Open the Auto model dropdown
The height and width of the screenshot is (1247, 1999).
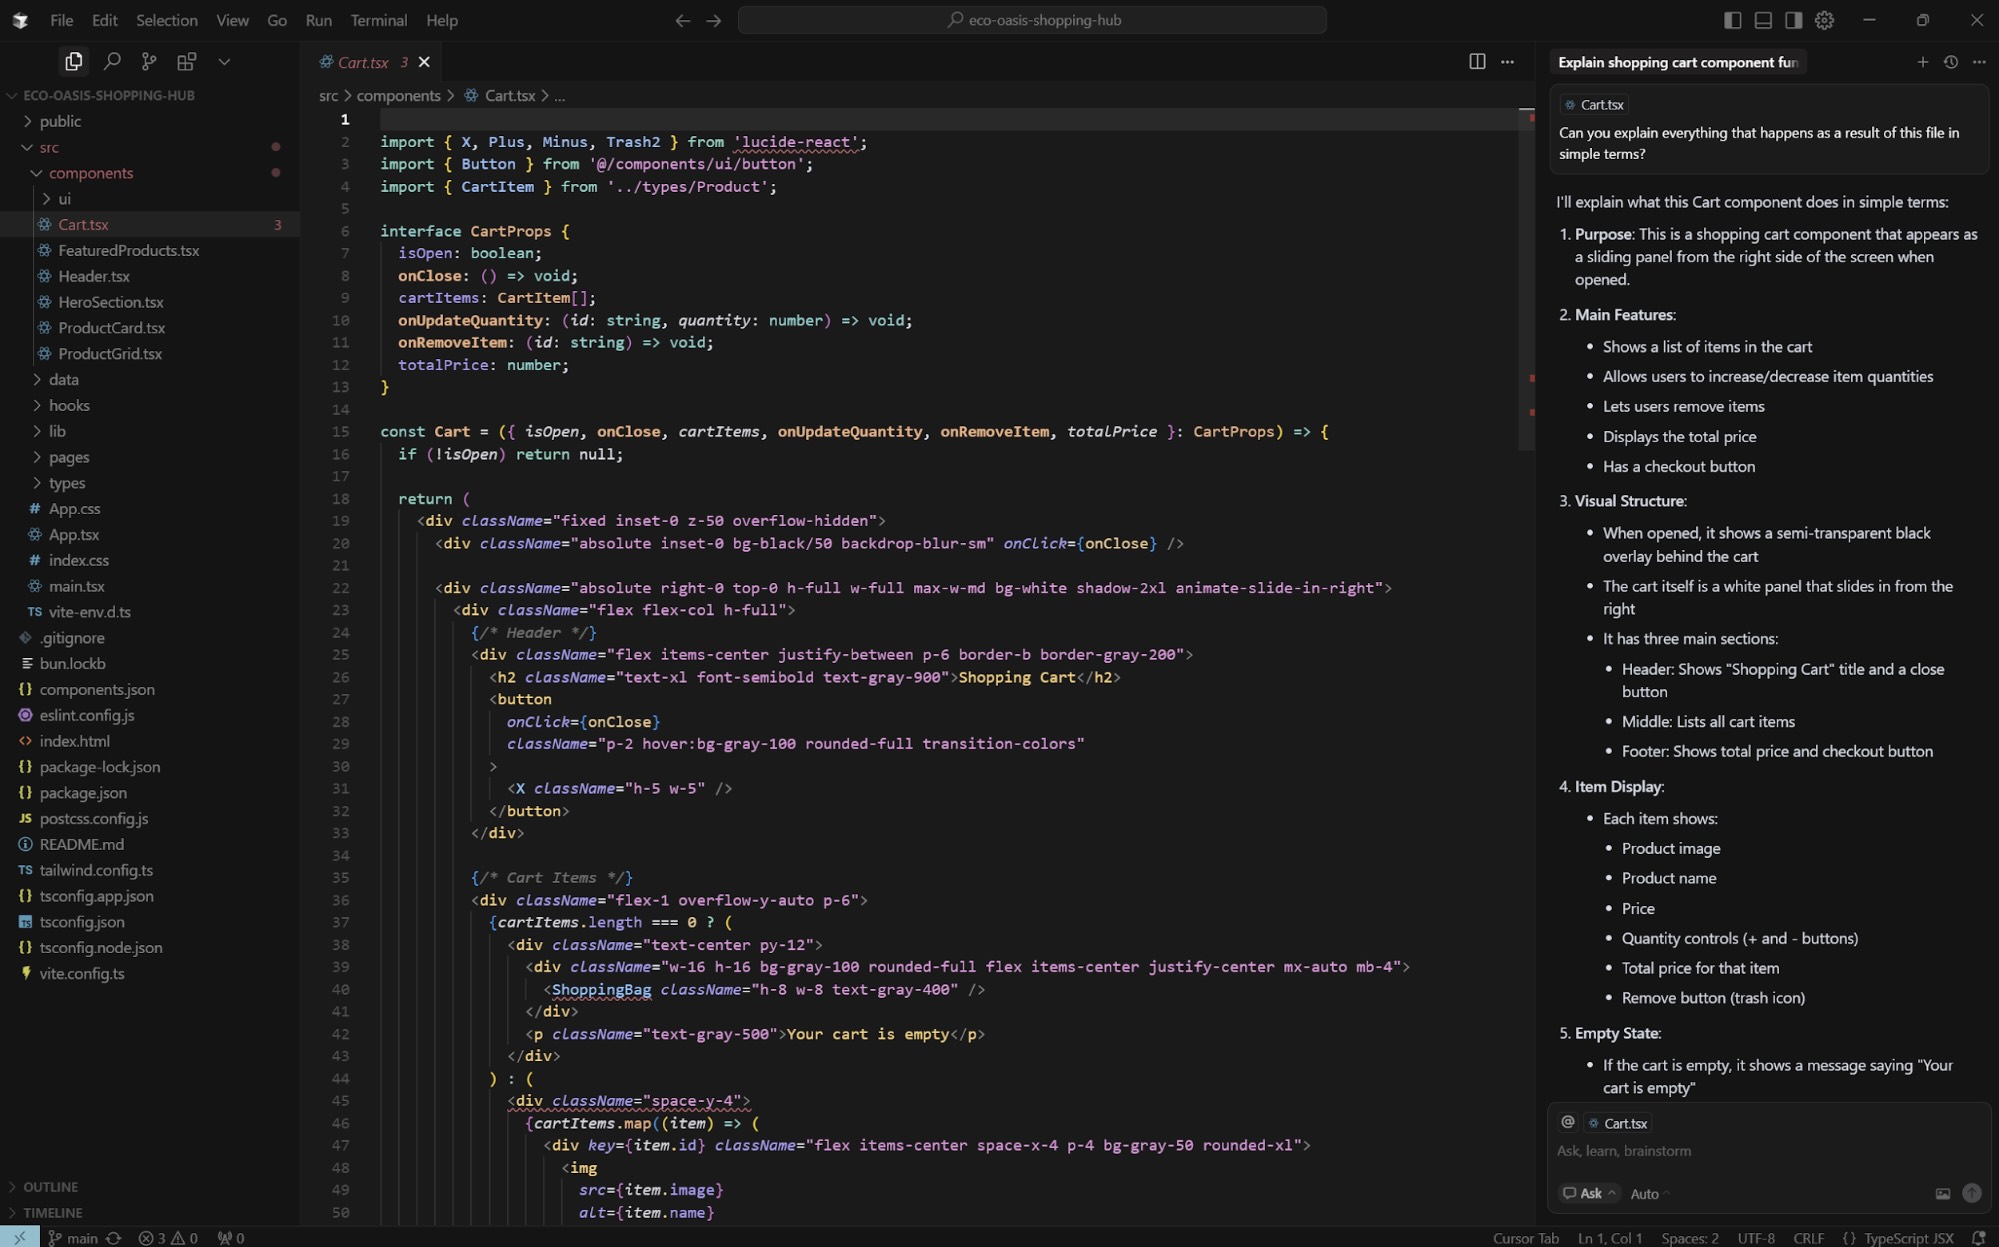1644,1193
